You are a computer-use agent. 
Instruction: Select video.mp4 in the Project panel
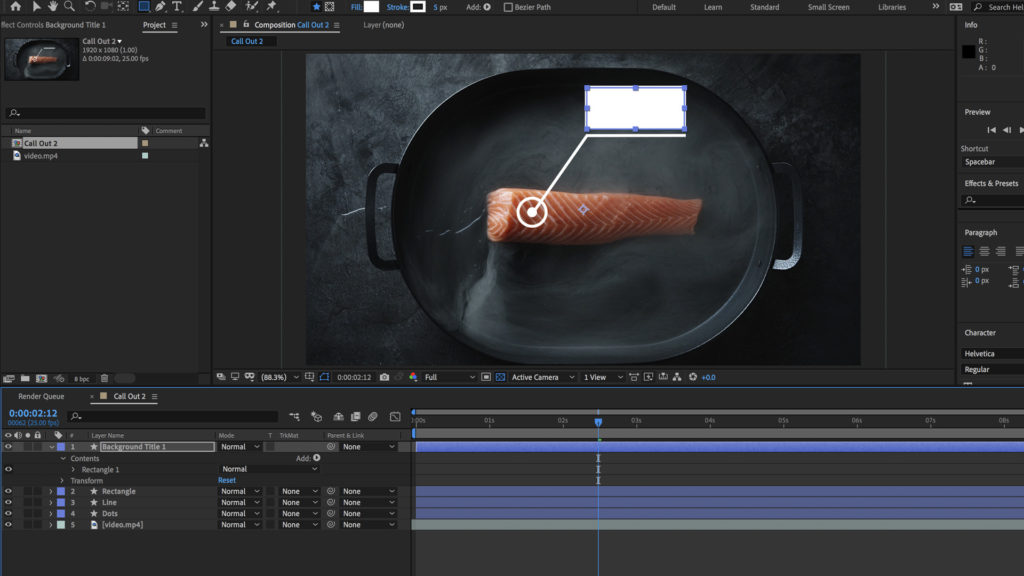point(41,156)
